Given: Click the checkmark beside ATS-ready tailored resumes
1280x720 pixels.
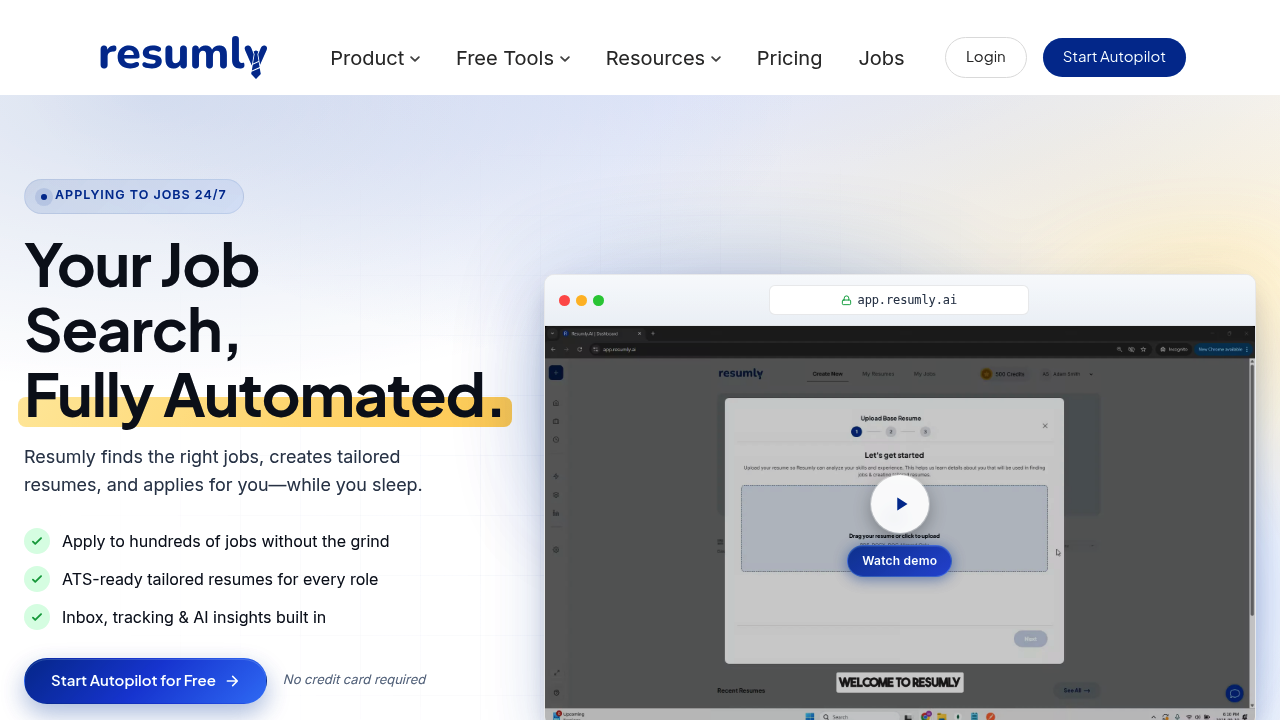Looking at the screenshot, I should point(37,579).
